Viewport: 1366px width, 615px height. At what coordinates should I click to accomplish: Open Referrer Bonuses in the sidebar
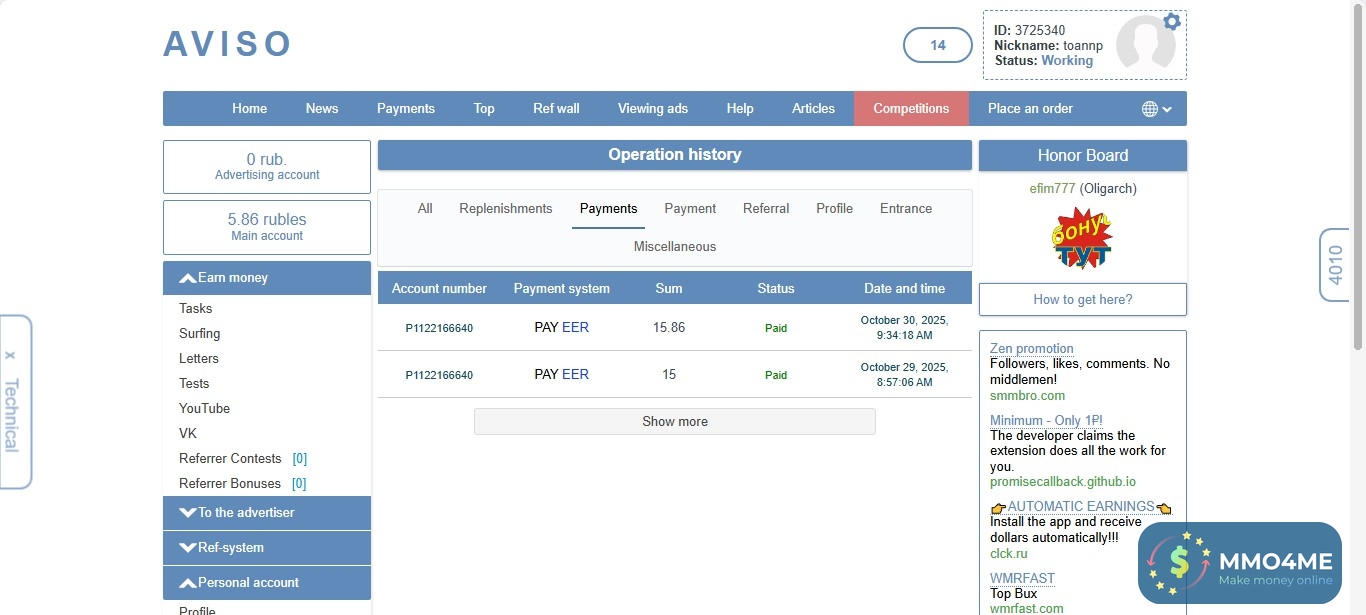pos(230,484)
